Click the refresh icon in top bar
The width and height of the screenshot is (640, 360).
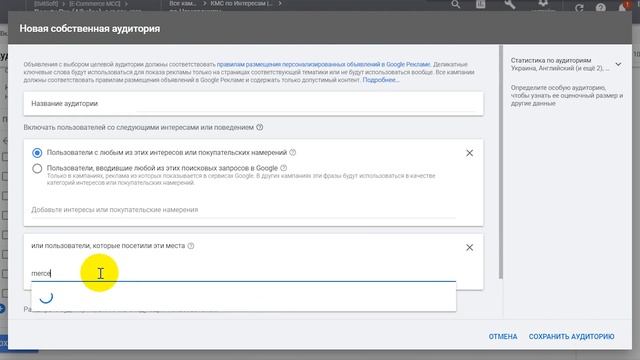pos(579,7)
